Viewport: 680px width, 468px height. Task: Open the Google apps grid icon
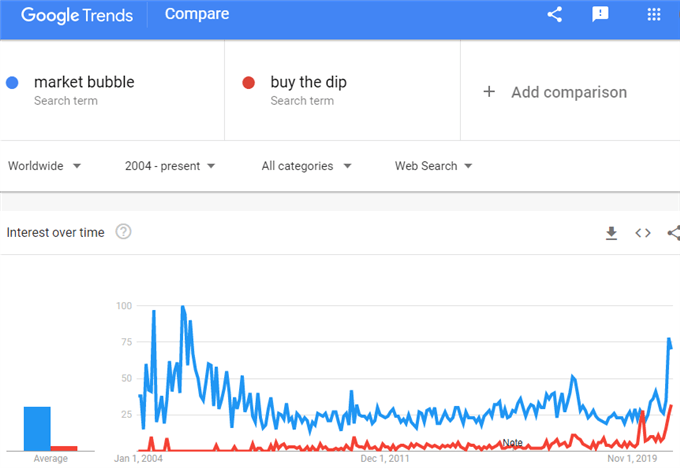coord(654,14)
